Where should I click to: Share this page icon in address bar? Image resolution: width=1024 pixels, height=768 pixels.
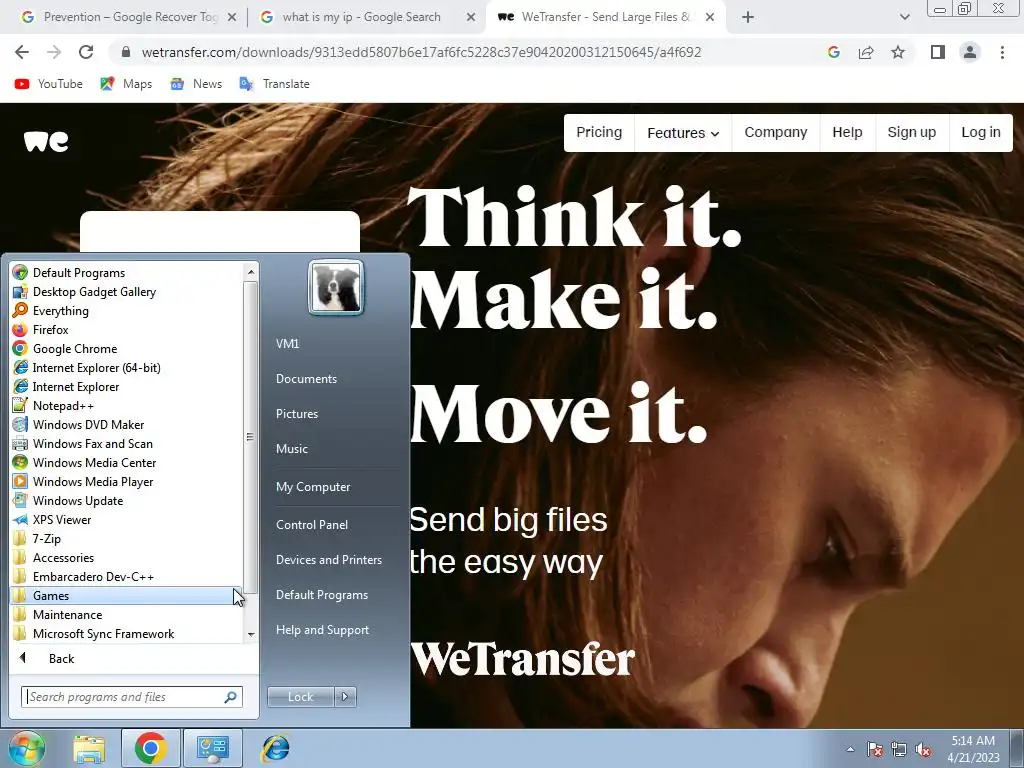(866, 52)
